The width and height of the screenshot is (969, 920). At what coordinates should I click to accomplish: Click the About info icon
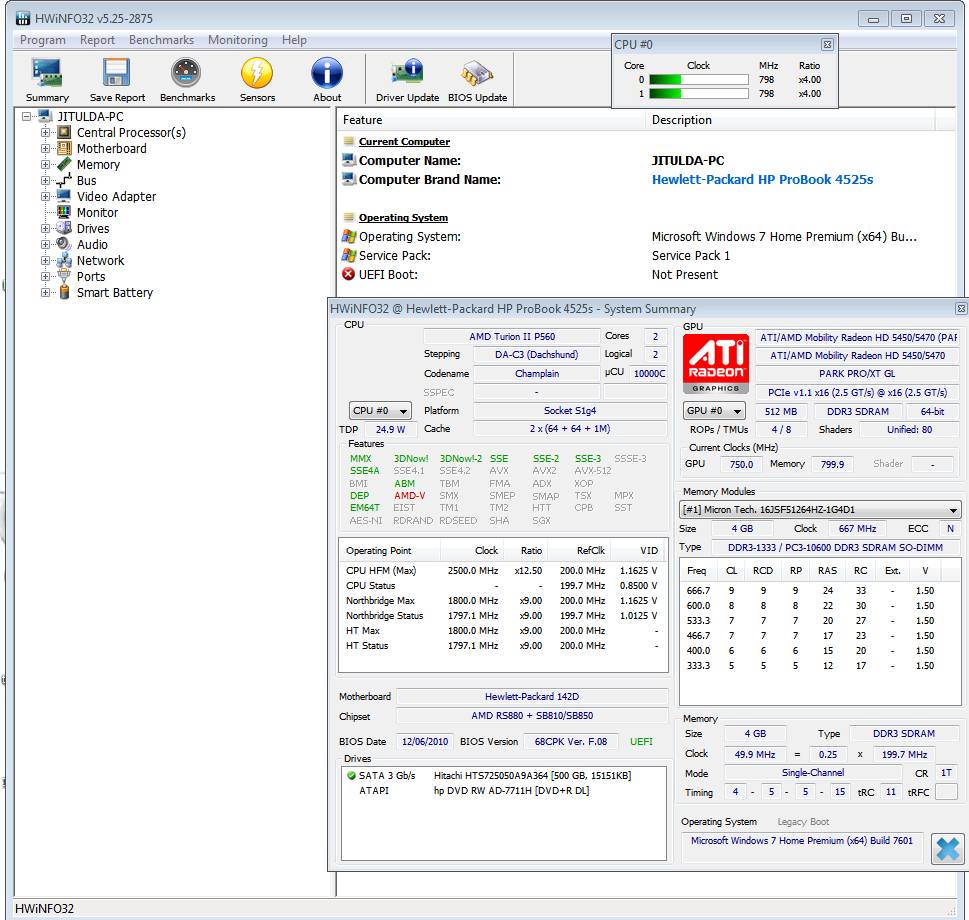pos(327,73)
